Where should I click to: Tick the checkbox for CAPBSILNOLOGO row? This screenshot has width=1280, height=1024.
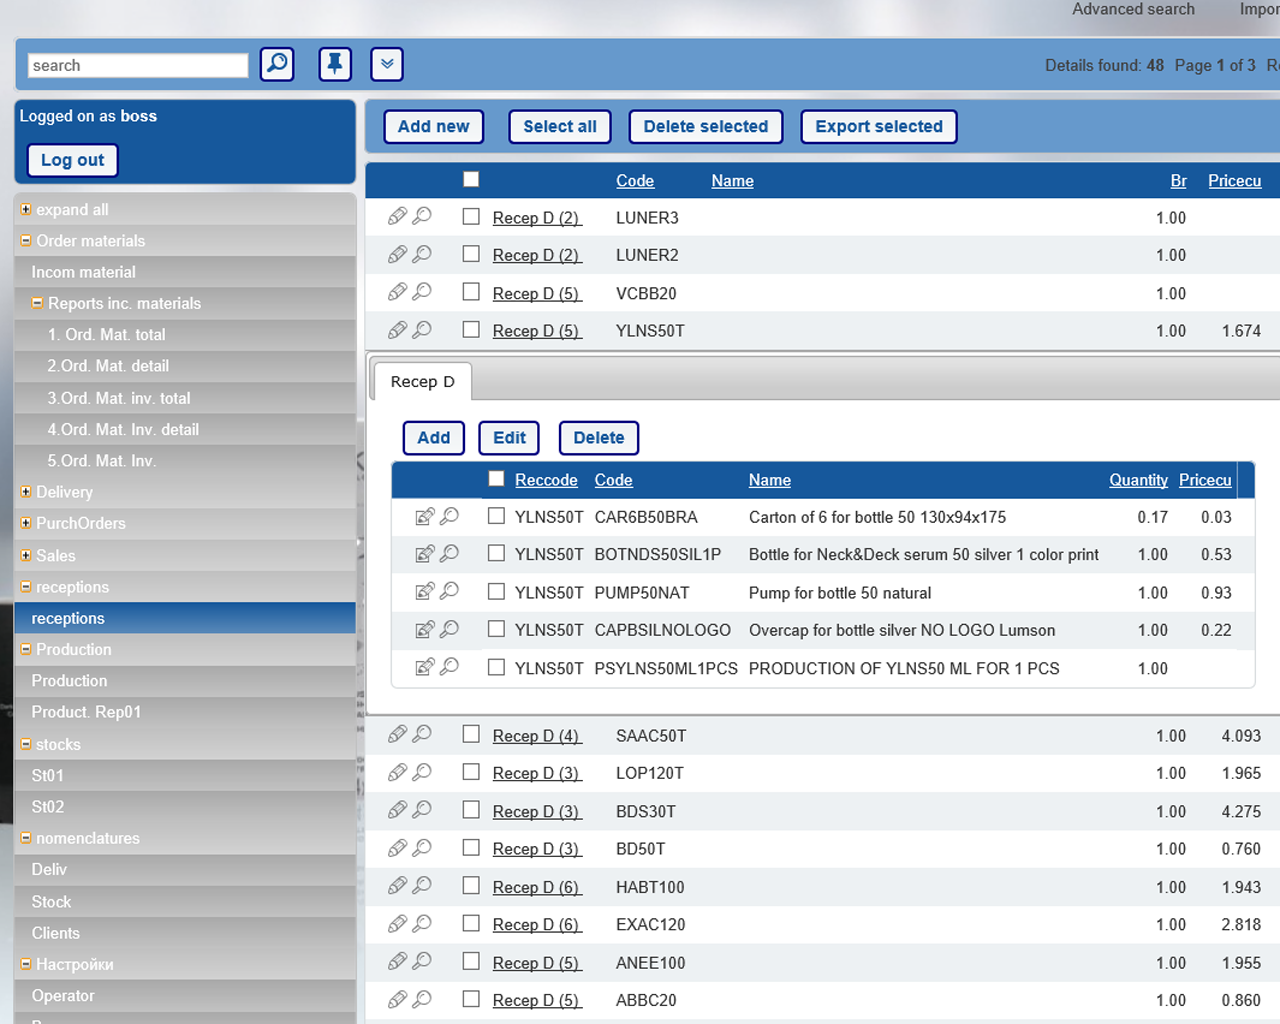(496, 629)
